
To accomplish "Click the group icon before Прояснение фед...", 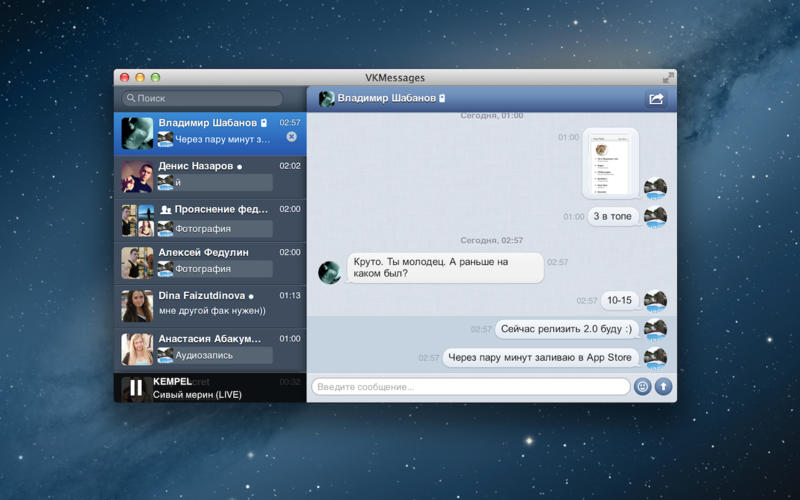I will coord(165,210).
